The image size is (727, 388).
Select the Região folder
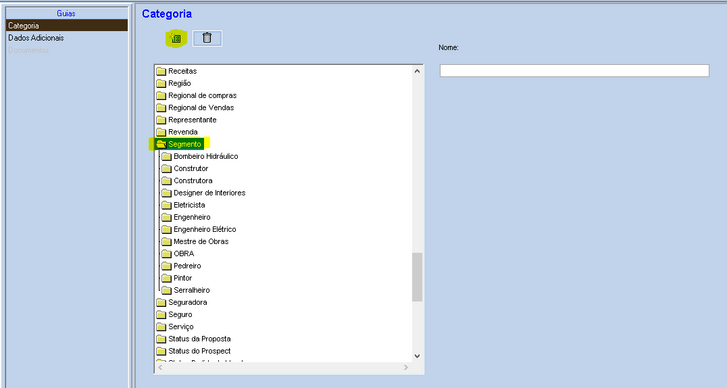179,83
